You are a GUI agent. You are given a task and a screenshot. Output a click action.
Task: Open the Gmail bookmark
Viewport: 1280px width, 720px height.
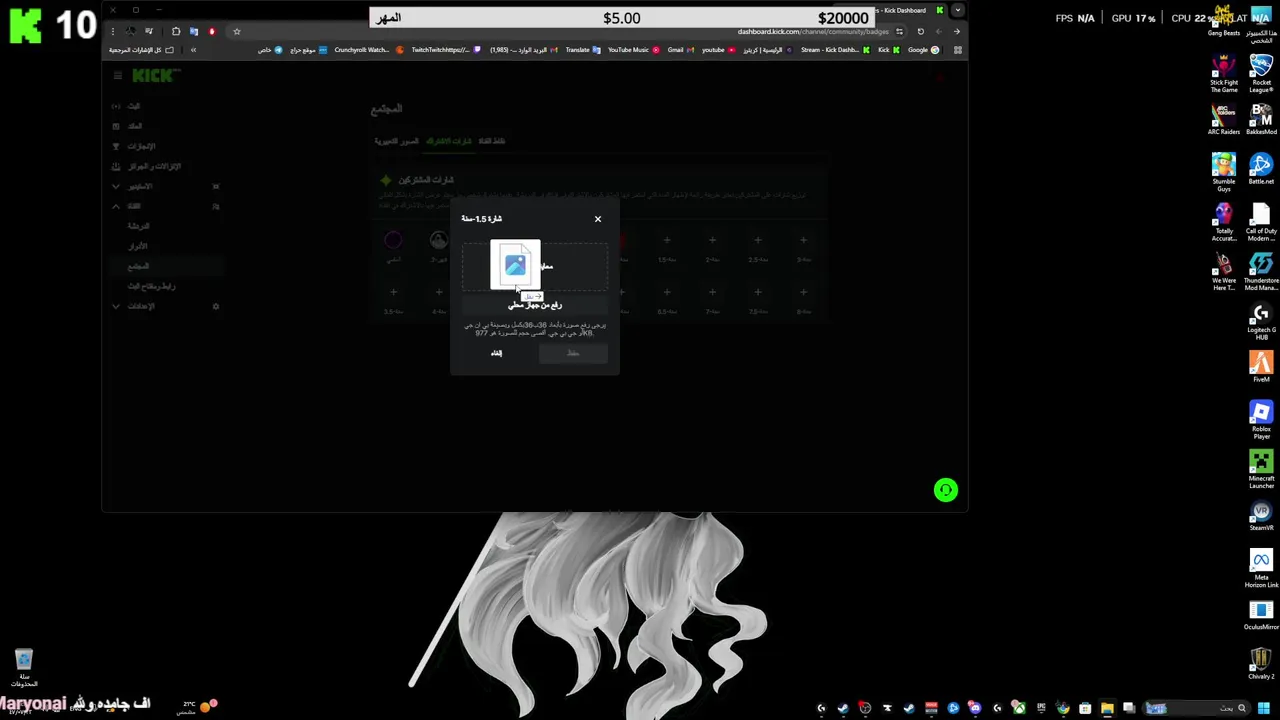(x=680, y=50)
